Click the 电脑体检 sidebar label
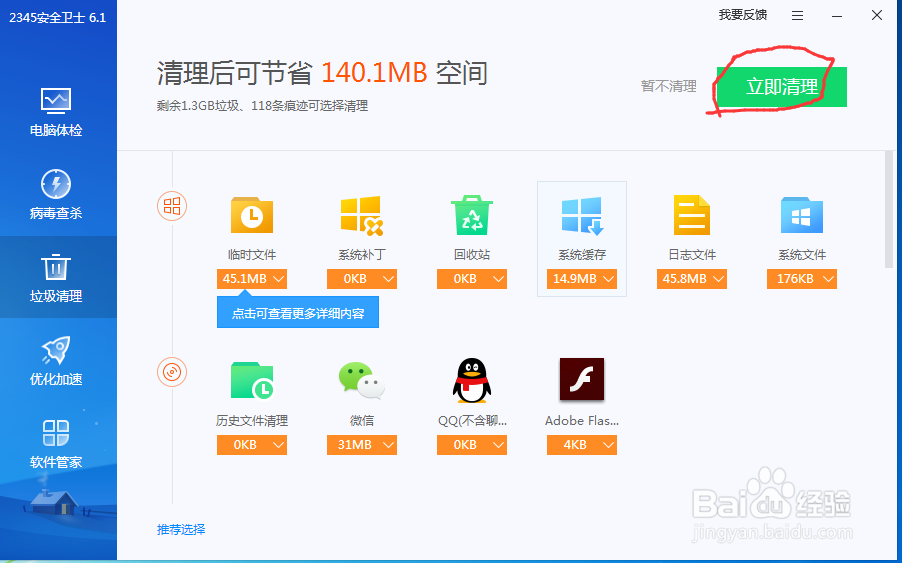 tap(56, 131)
